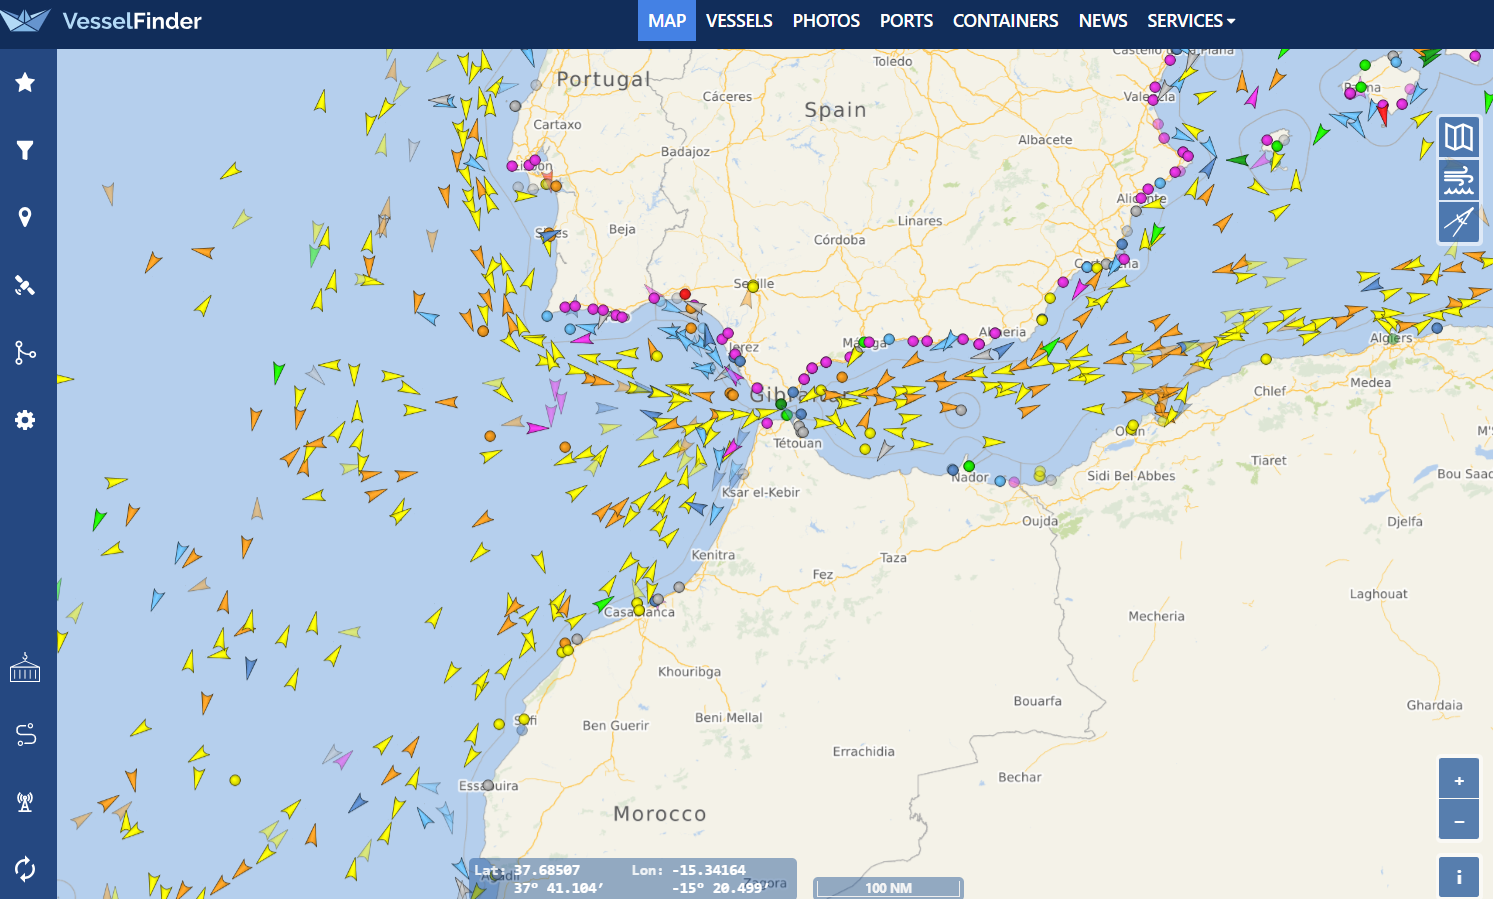1494x899 pixels.
Task: Click the map info "i" button
Action: click(1459, 877)
